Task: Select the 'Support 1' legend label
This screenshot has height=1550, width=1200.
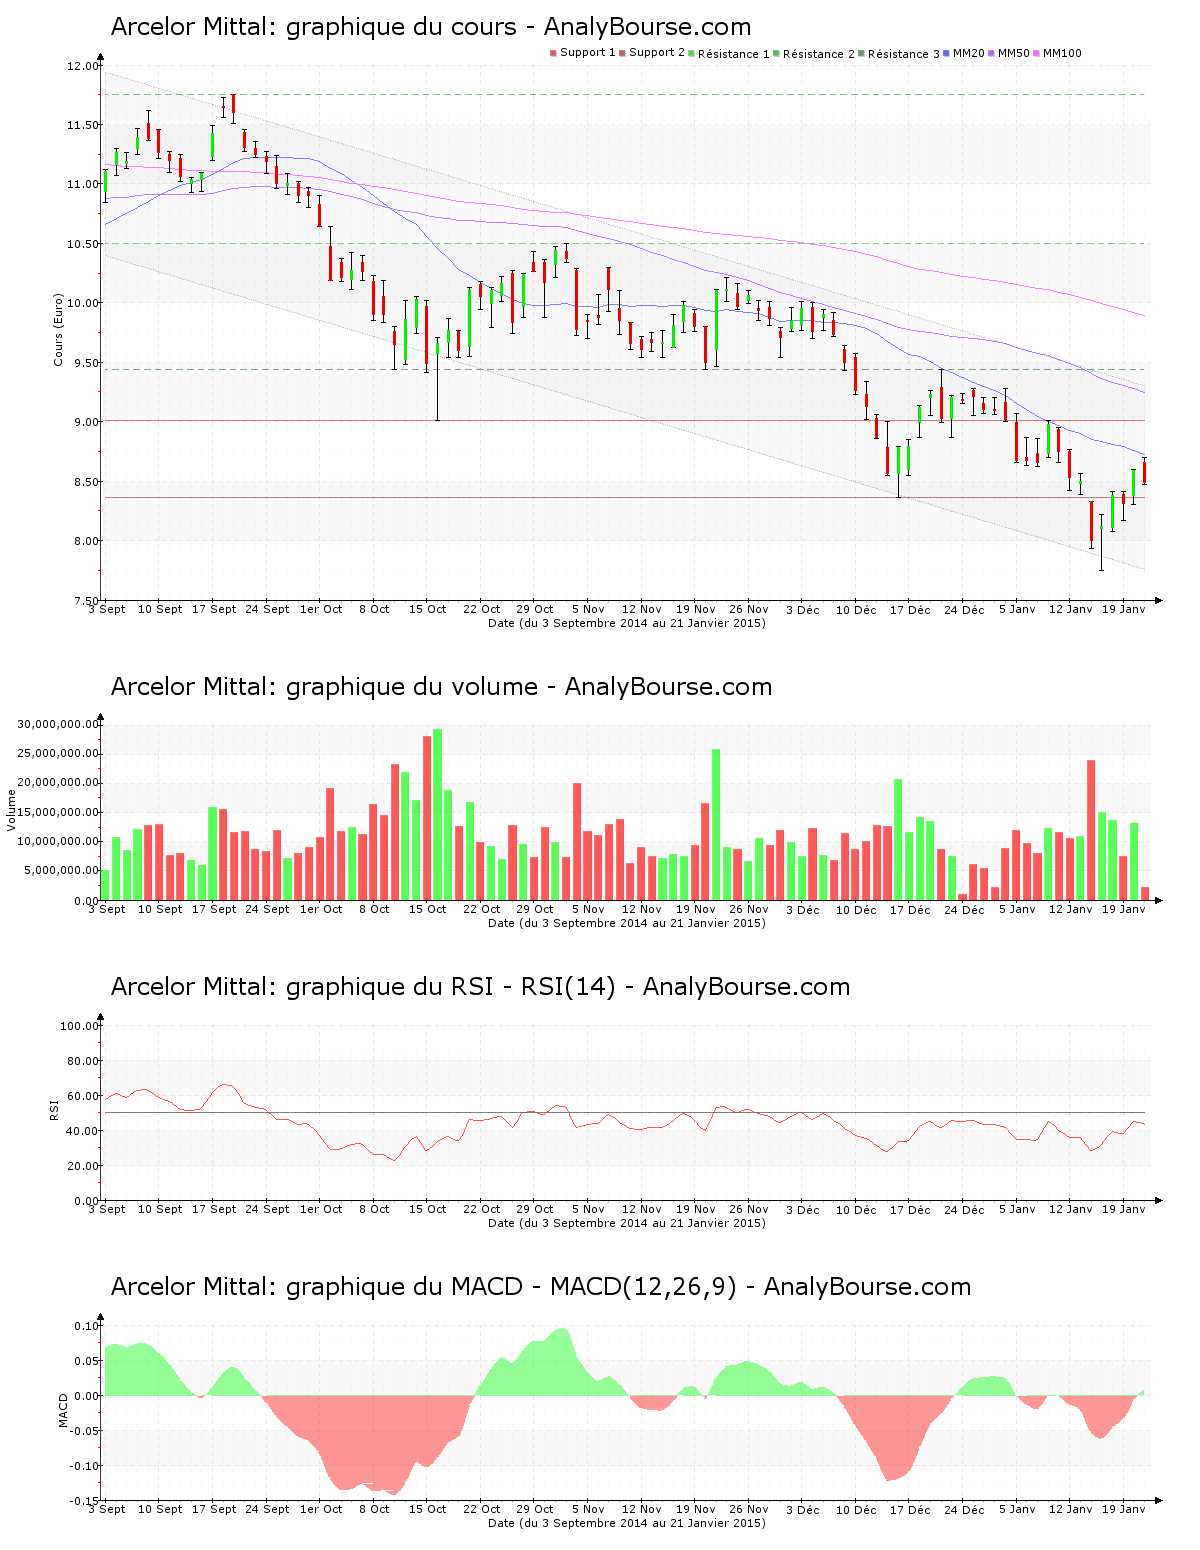Action: (x=588, y=53)
